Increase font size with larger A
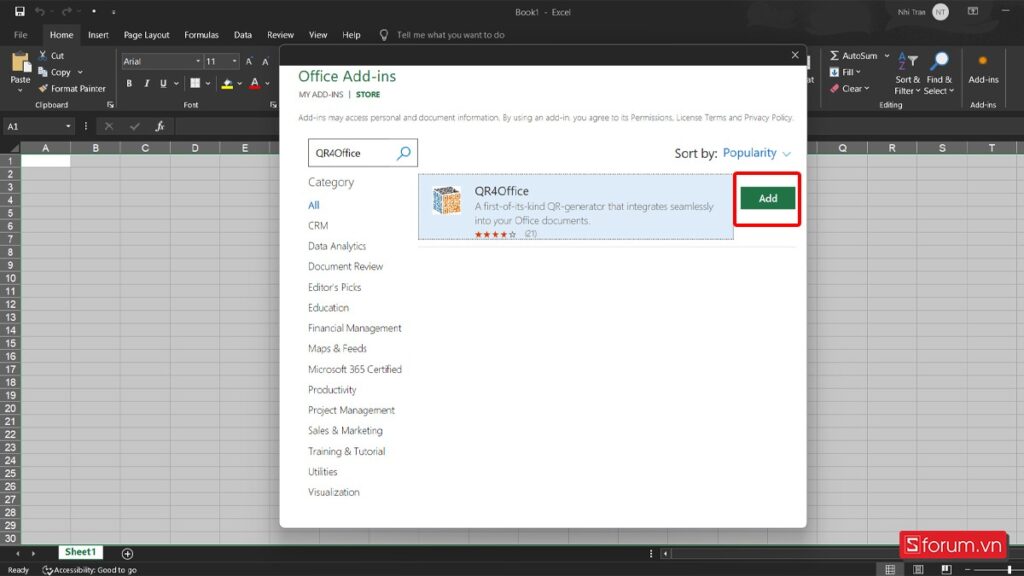Viewport: 1024px width, 576px height. click(249, 61)
